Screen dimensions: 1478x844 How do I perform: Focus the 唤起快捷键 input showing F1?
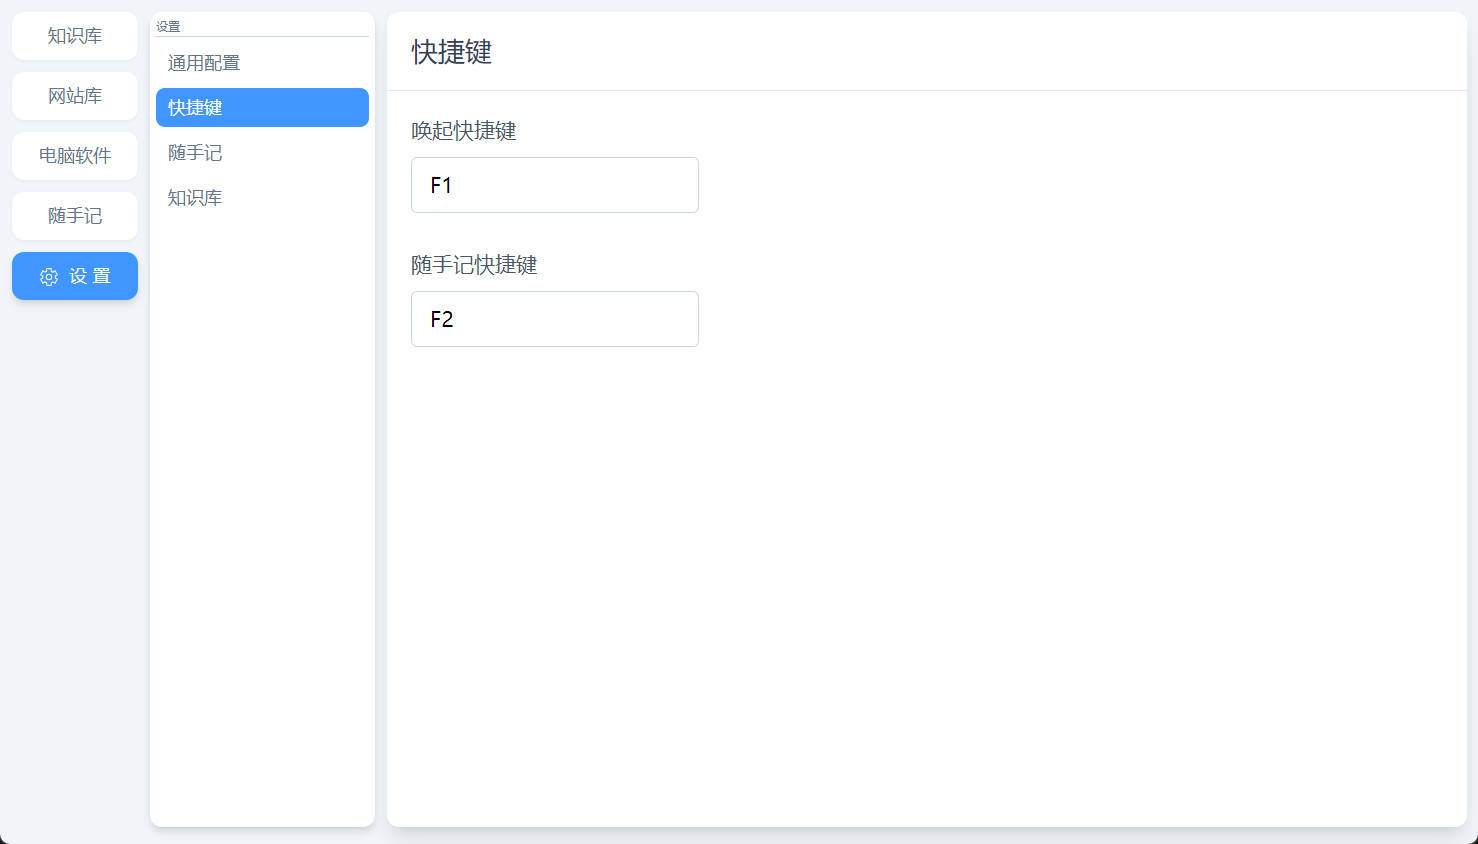click(555, 185)
